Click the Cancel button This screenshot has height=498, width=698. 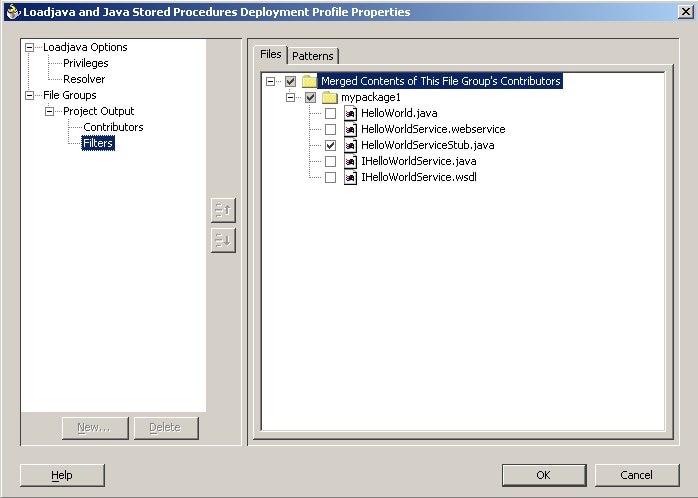point(637,475)
